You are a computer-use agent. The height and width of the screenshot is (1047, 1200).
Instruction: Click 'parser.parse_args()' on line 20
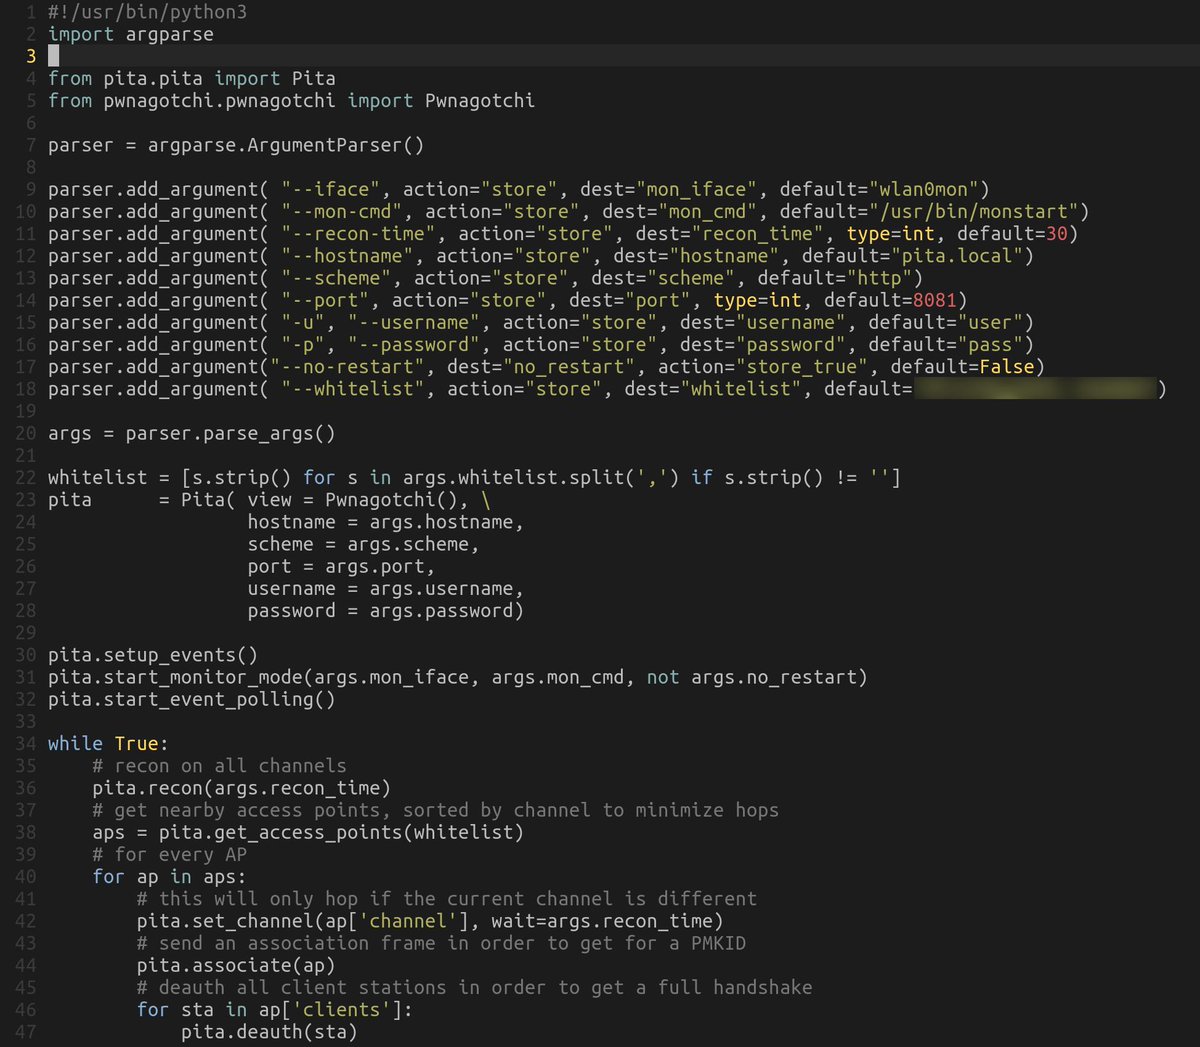pos(231,433)
